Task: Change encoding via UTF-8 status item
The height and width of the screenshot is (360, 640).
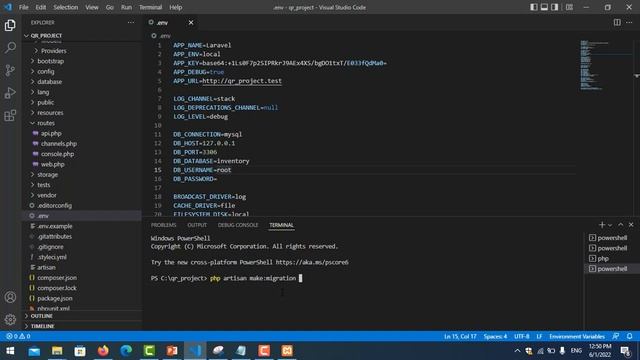Action: tap(522, 336)
